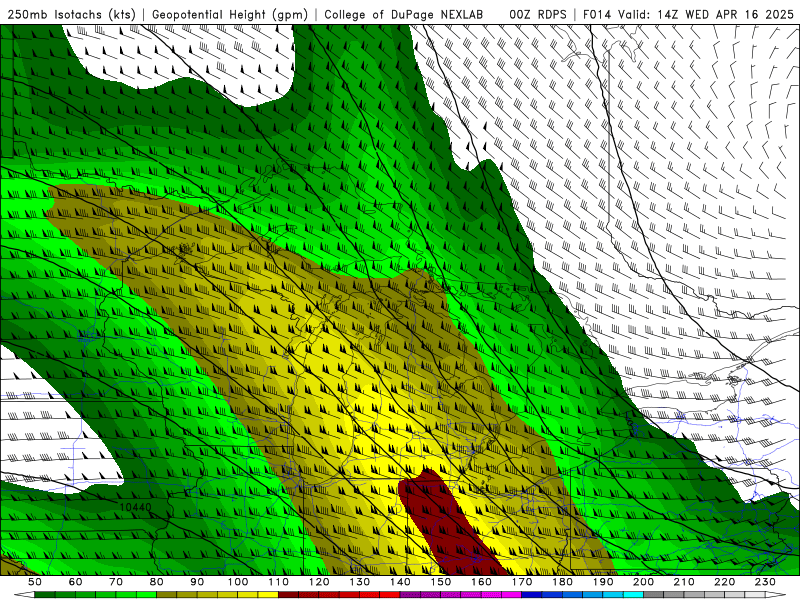Click the 160 knot legend label
The height and width of the screenshot is (600, 800).
[481, 582]
